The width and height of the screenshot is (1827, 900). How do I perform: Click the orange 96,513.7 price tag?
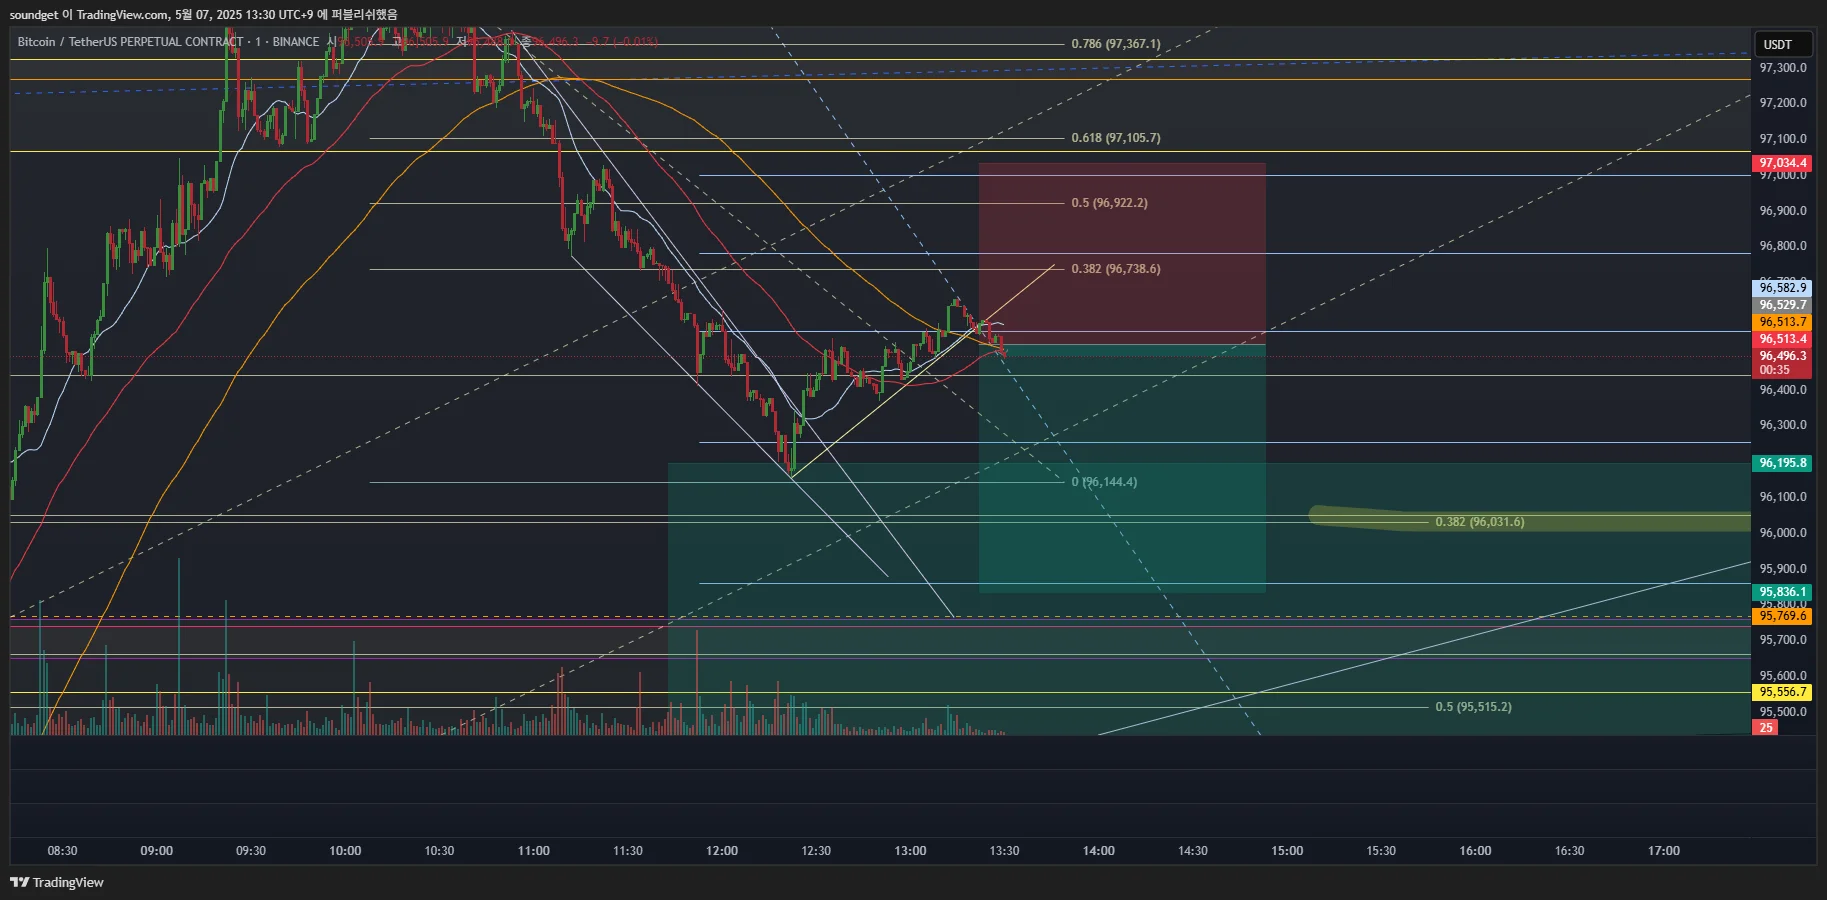pos(1783,322)
